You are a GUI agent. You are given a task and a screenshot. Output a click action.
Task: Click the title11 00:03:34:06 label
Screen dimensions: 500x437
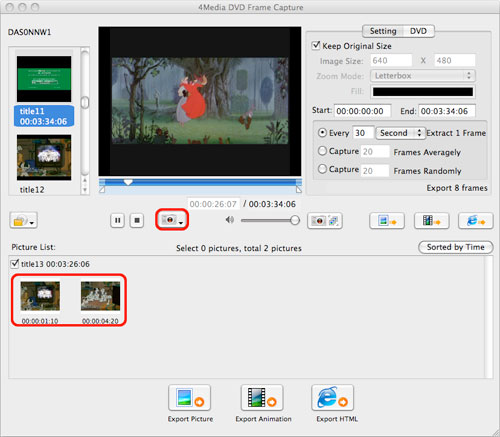44,116
